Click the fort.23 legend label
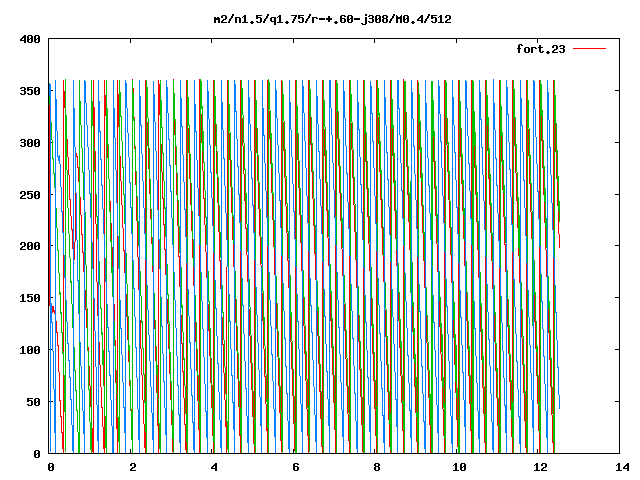 [541, 49]
